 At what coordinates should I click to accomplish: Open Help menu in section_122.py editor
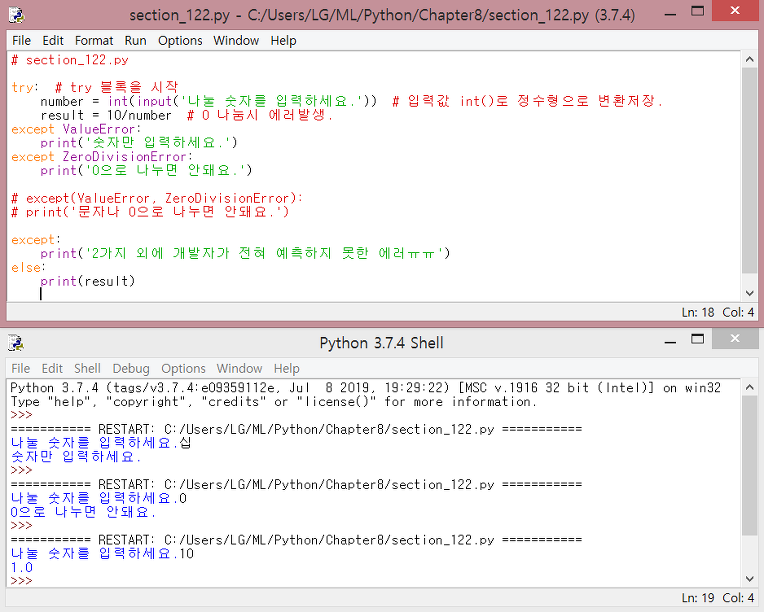[x=284, y=40]
